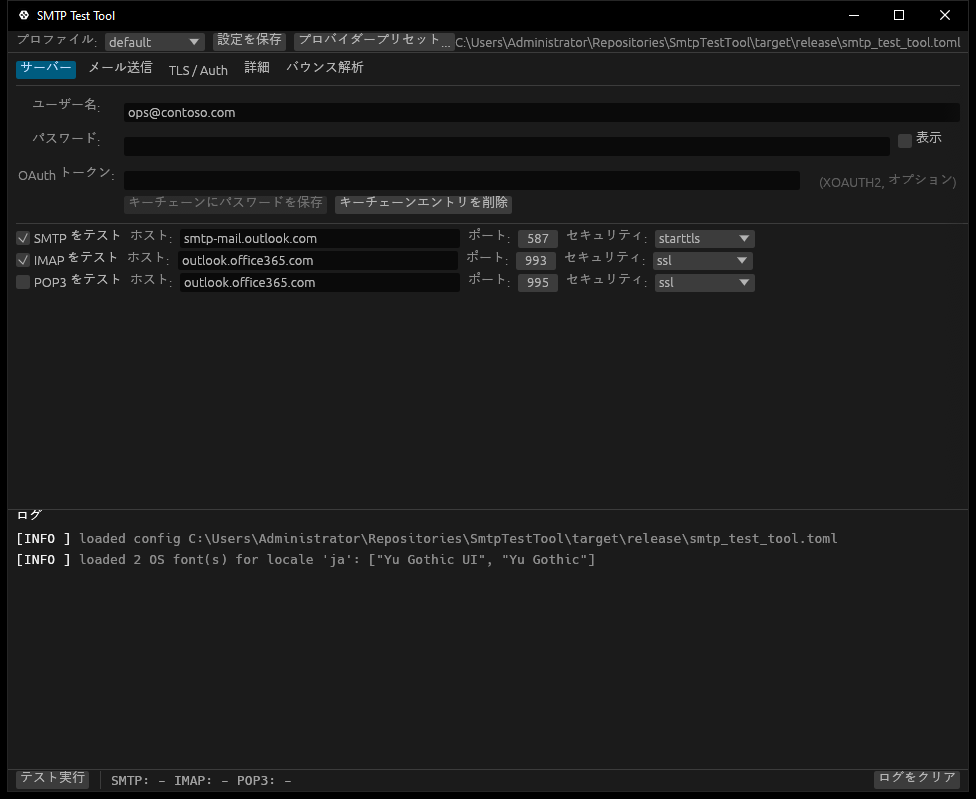Open the IMAP ssl security dropdown
The width and height of the screenshot is (976, 799).
click(x=703, y=260)
